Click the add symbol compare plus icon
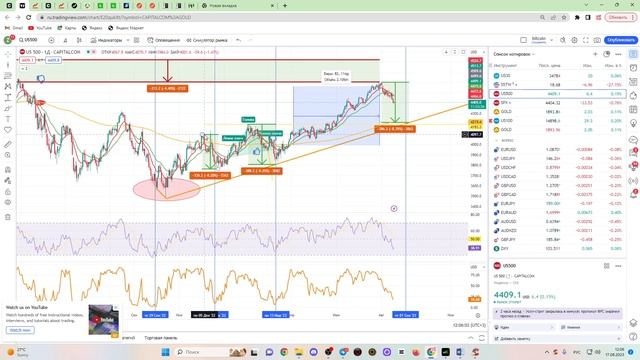Screen dimensions: 640x360 click(x=51, y=40)
